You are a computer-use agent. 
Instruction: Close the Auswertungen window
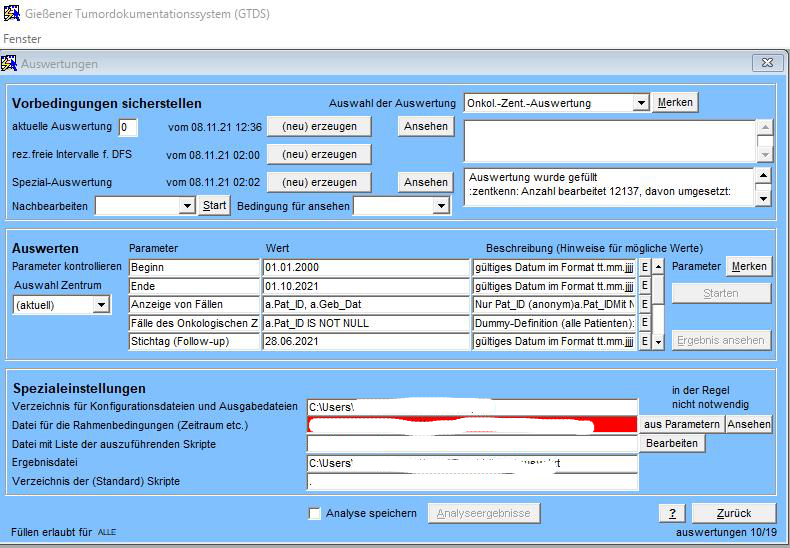tap(766, 63)
